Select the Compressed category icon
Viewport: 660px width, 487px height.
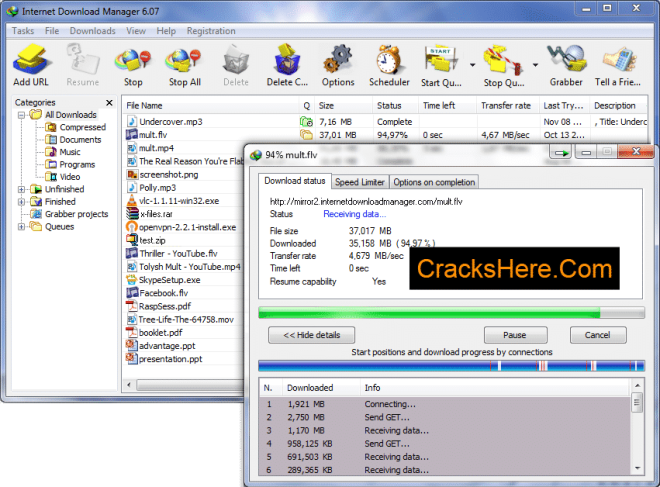pyautogui.click(x=51, y=127)
